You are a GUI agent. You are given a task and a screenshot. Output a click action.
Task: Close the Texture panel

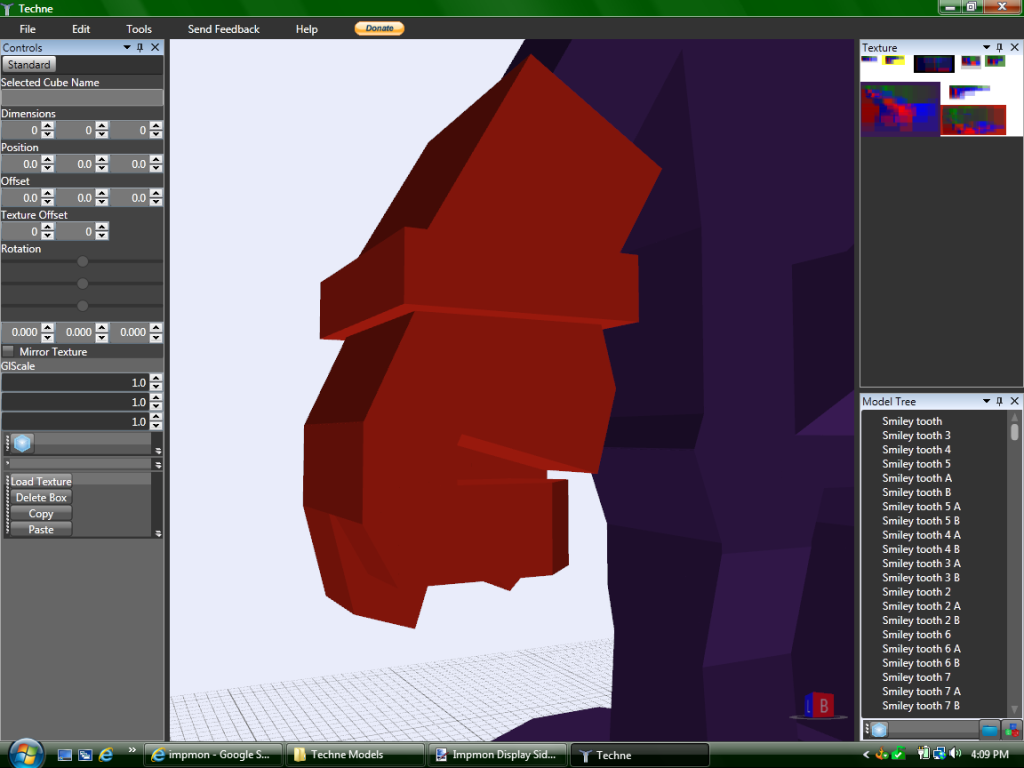[1014, 48]
